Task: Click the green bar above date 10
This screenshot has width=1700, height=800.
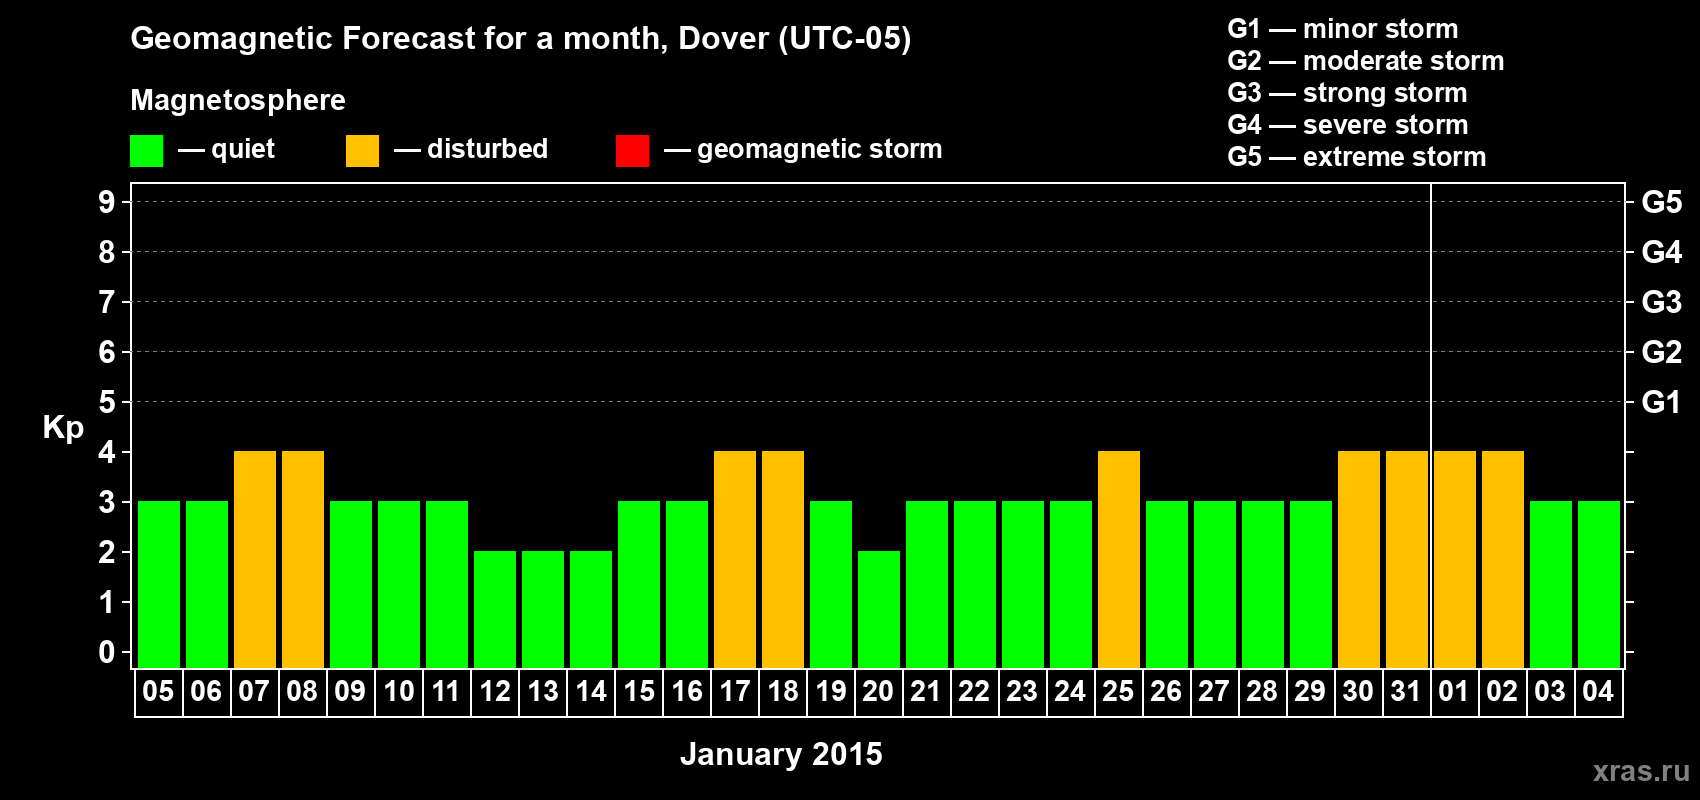Action: coord(399,584)
